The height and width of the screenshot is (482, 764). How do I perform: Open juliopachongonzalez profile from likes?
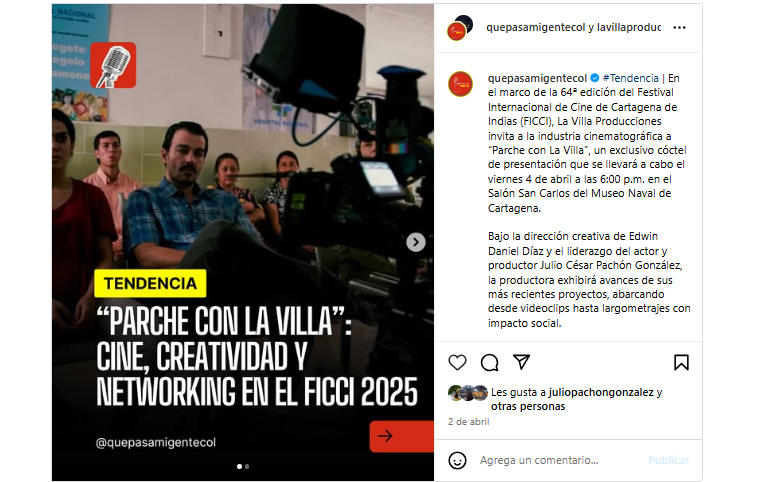point(601,392)
